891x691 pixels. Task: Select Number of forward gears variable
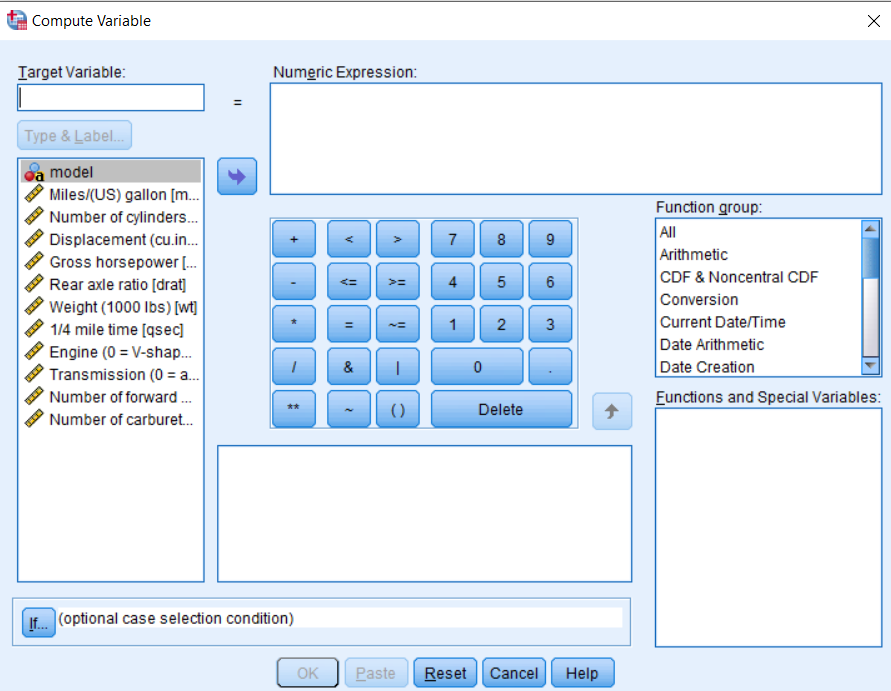tap(111, 397)
